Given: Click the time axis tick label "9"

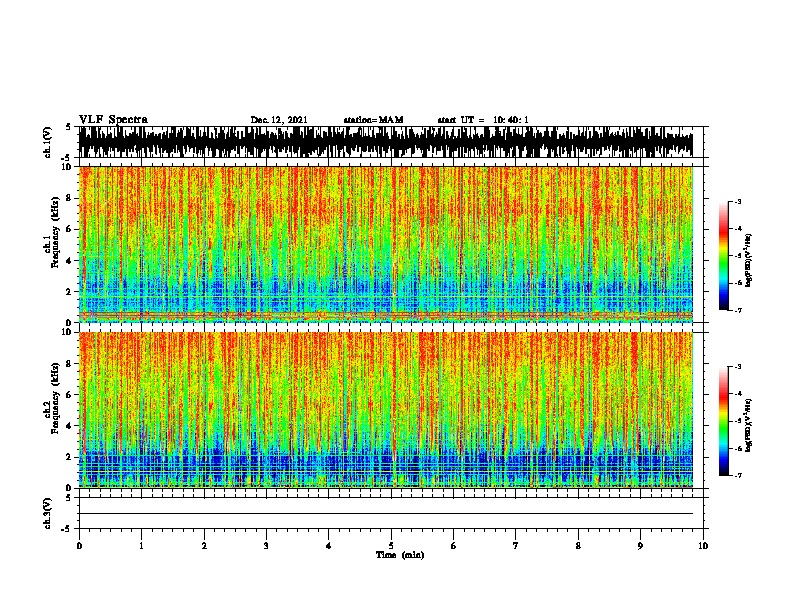Looking at the screenshot, I should click(640, 546).
